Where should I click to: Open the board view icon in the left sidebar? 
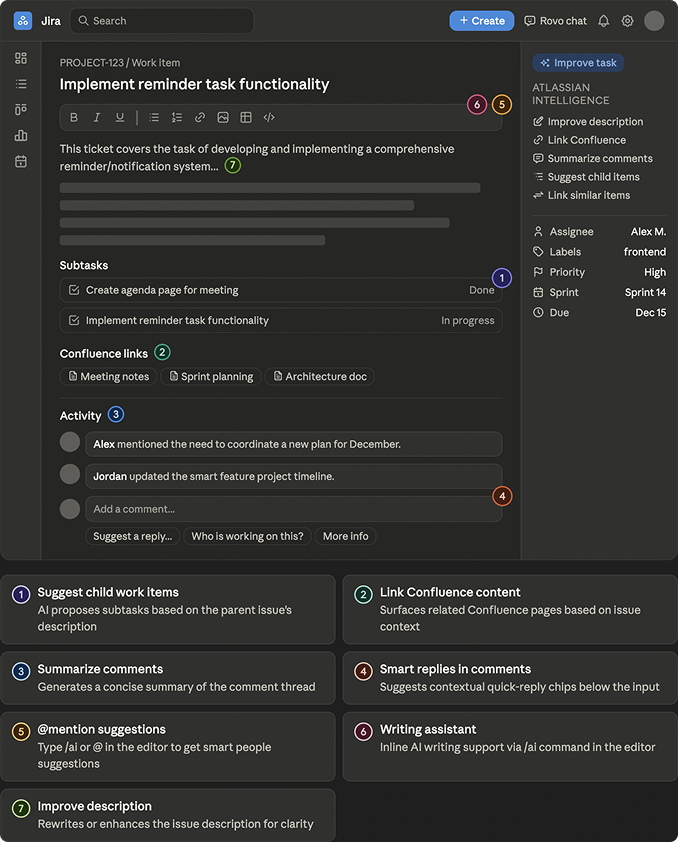21,110
